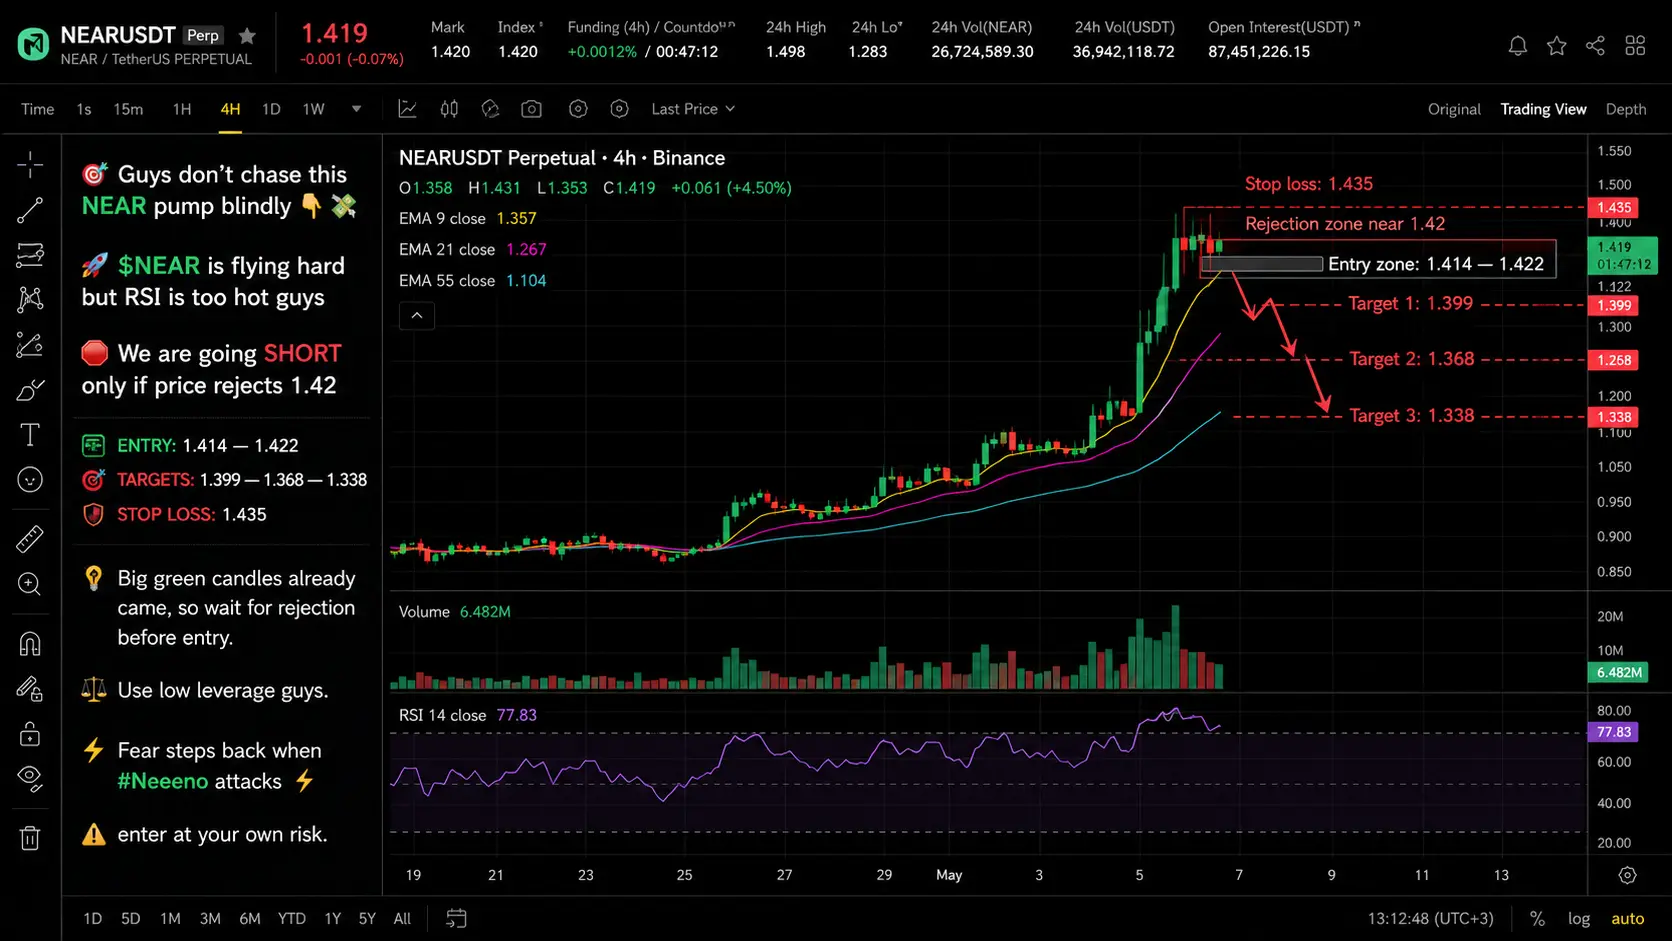The height and width of the screenshot is (941, 1672).
Task: Set chart range to 1Y
Action: point(333,918)
